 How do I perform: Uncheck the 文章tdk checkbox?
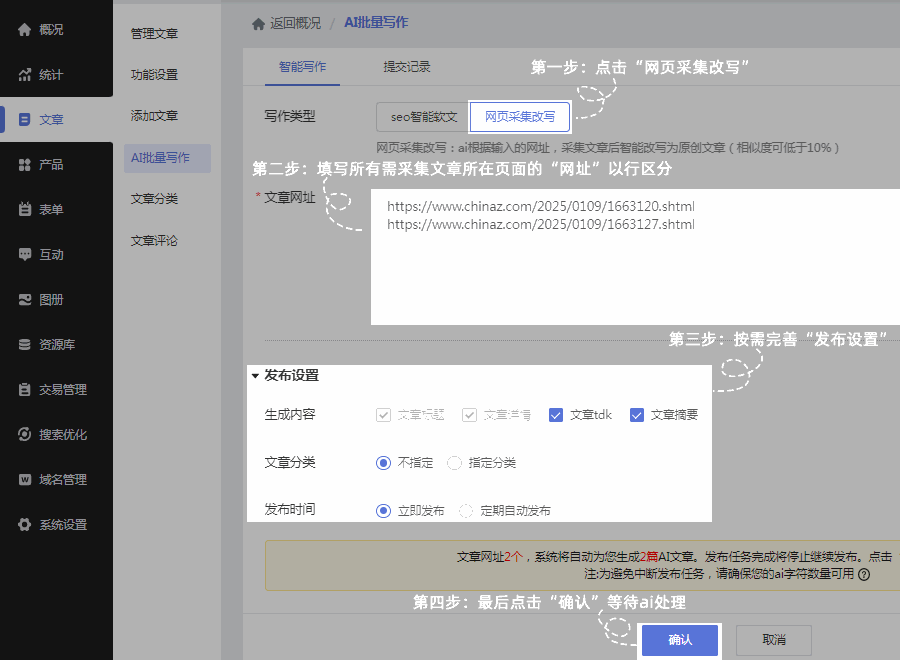click(556, 415)
